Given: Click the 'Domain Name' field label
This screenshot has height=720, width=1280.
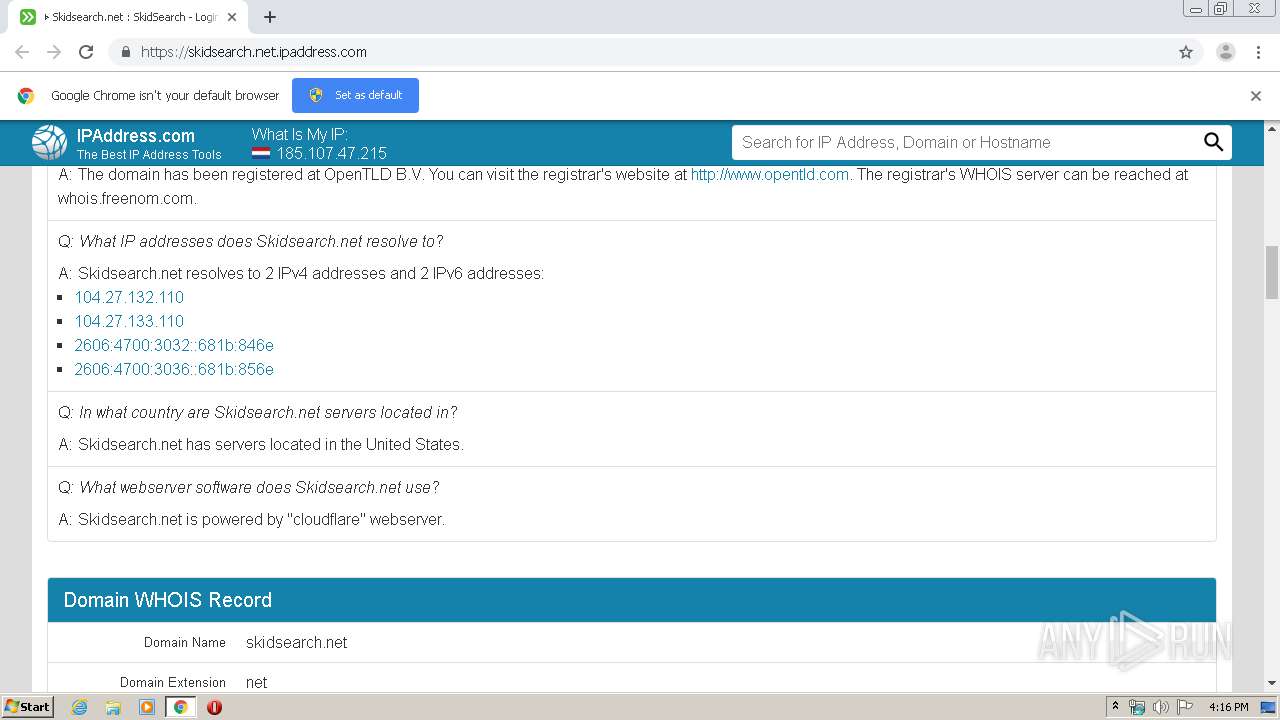Looking at the screenshot, I should click(x=185, y=642).
